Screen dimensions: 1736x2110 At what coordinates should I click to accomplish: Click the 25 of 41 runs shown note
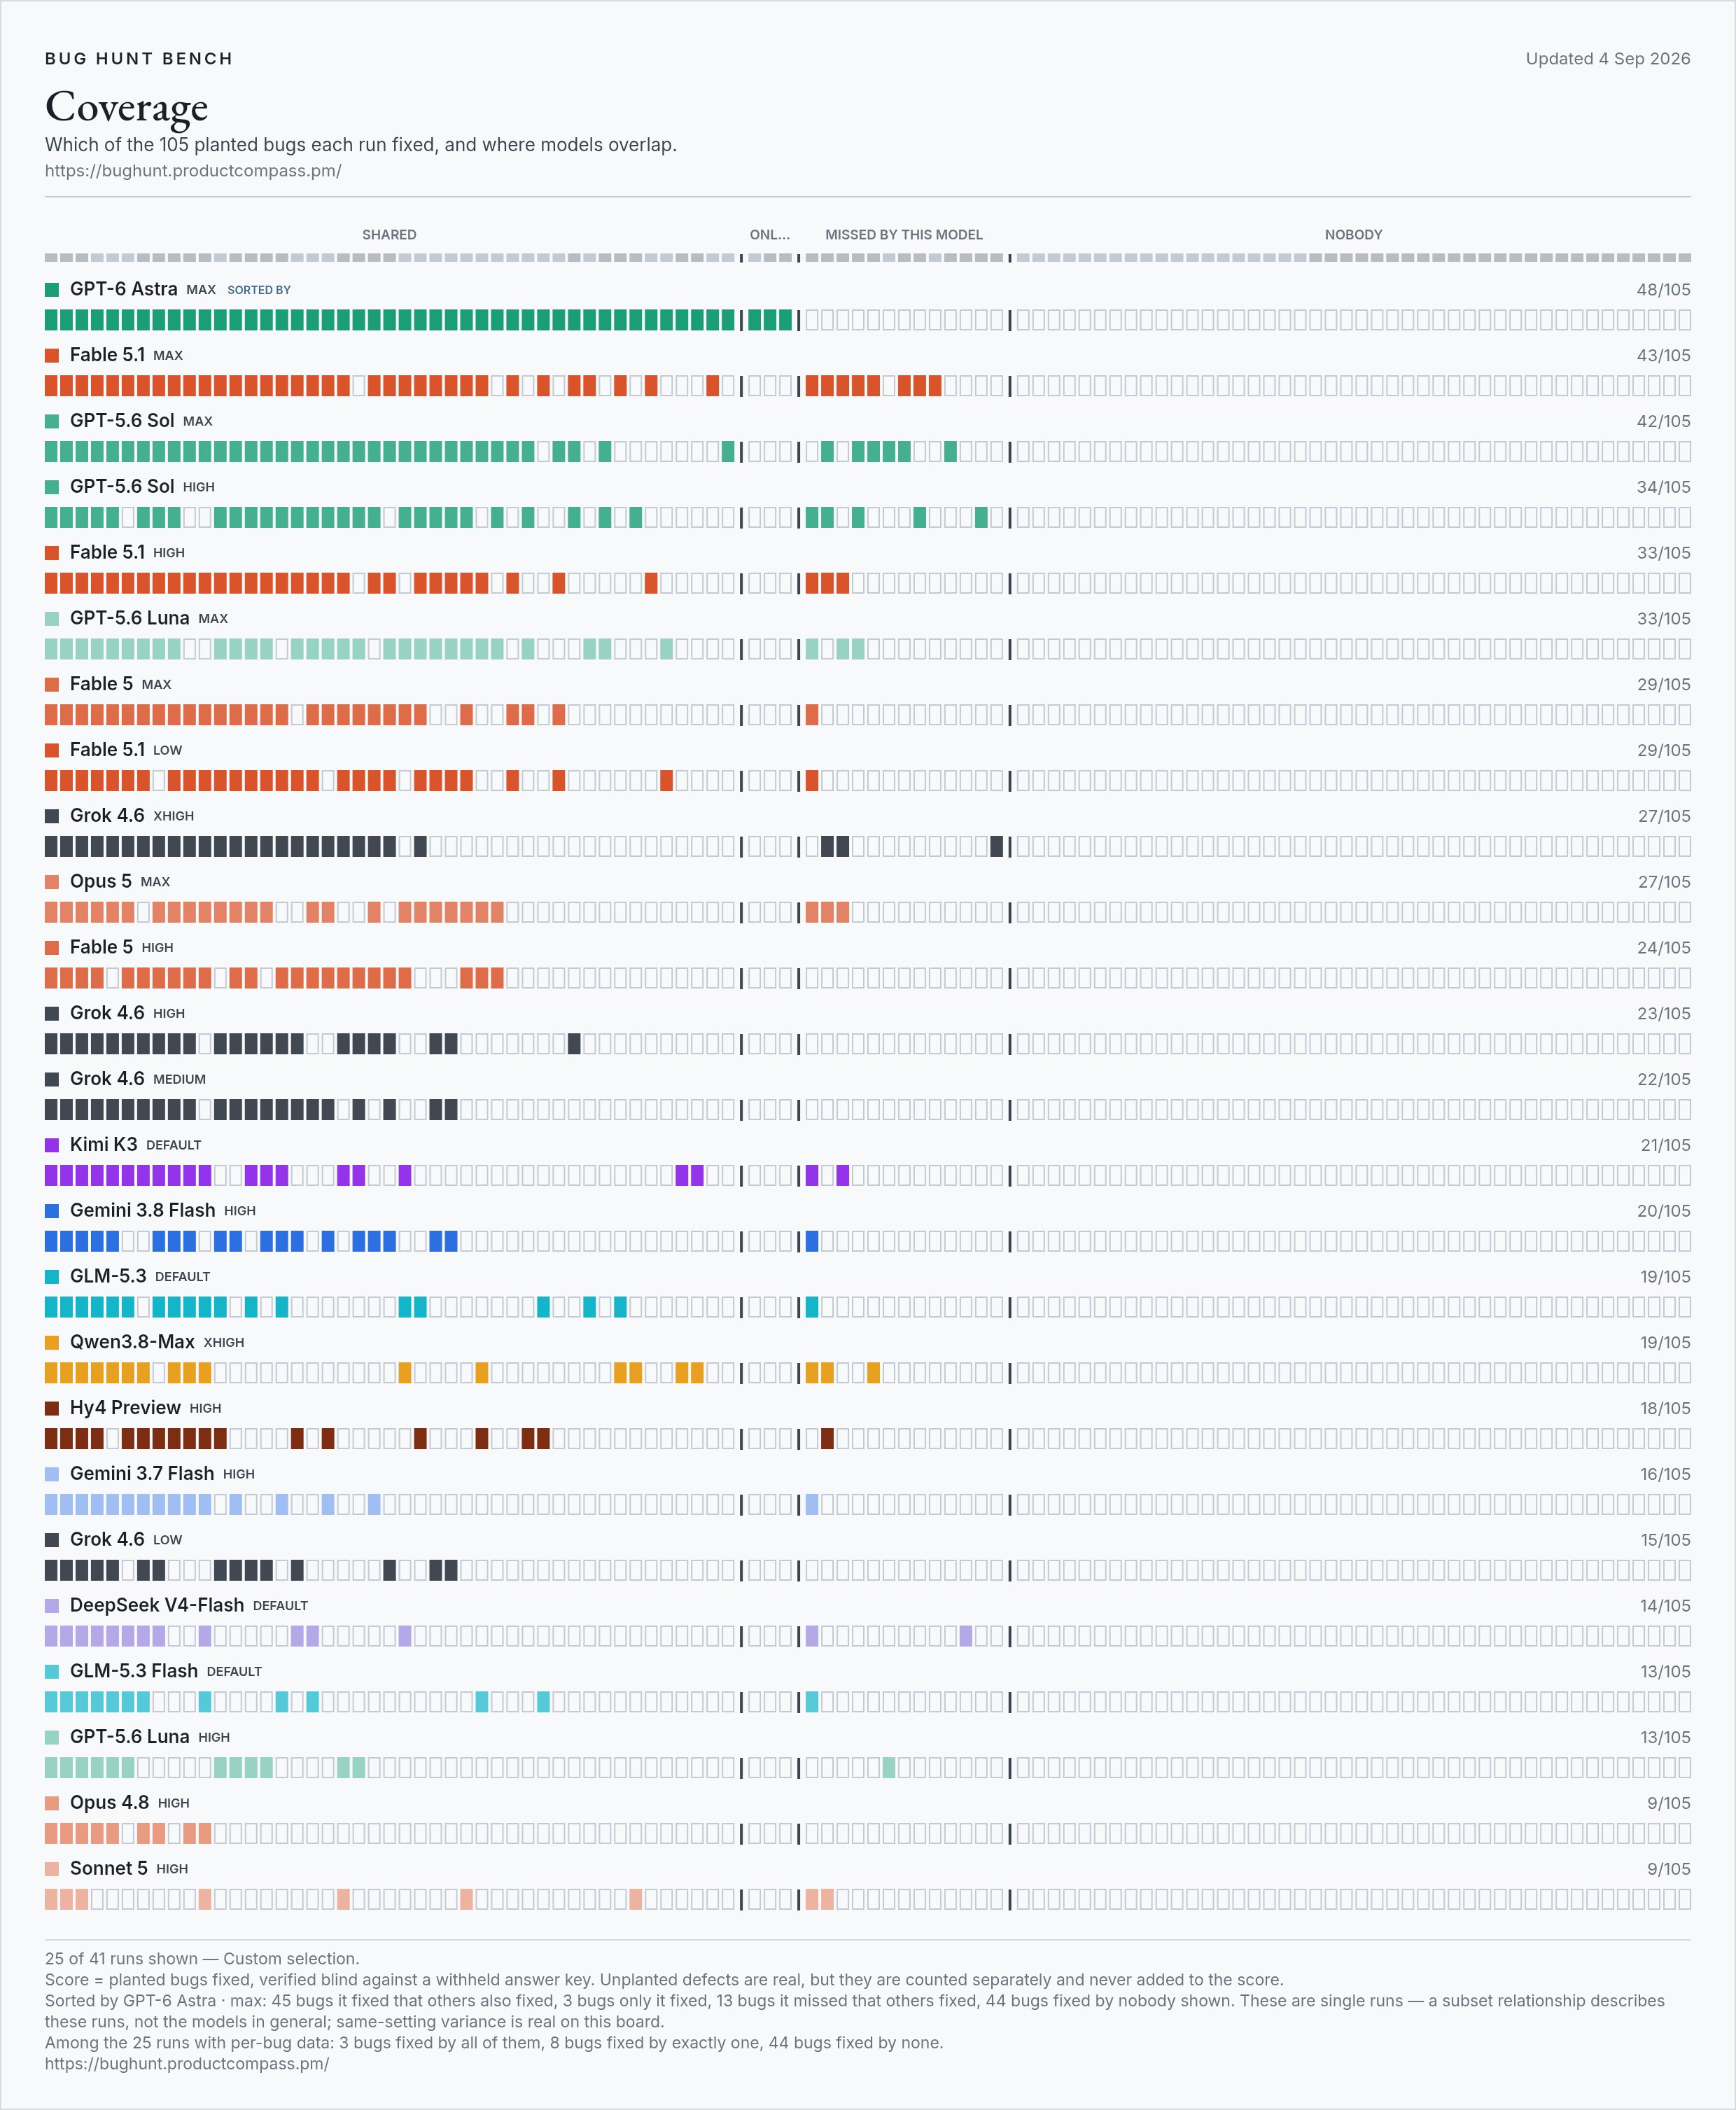[x=202, y=1959]
